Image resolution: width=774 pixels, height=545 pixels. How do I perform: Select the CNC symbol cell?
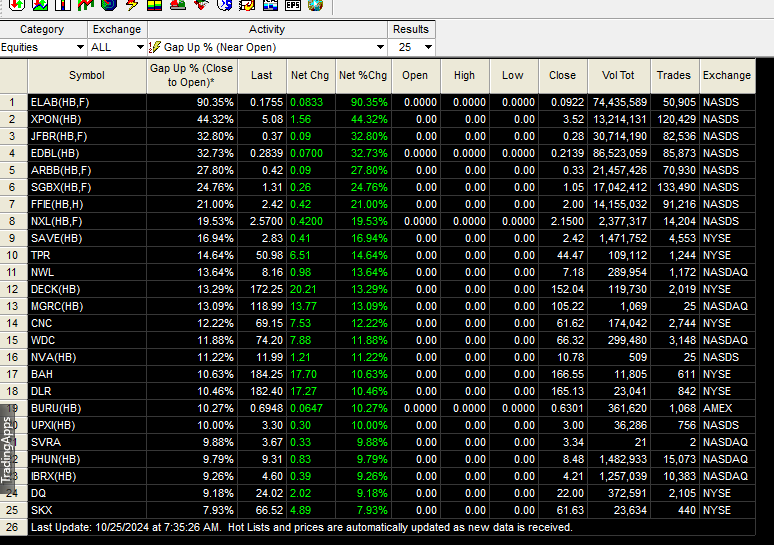pyautogui.click(x=87, y=324)
